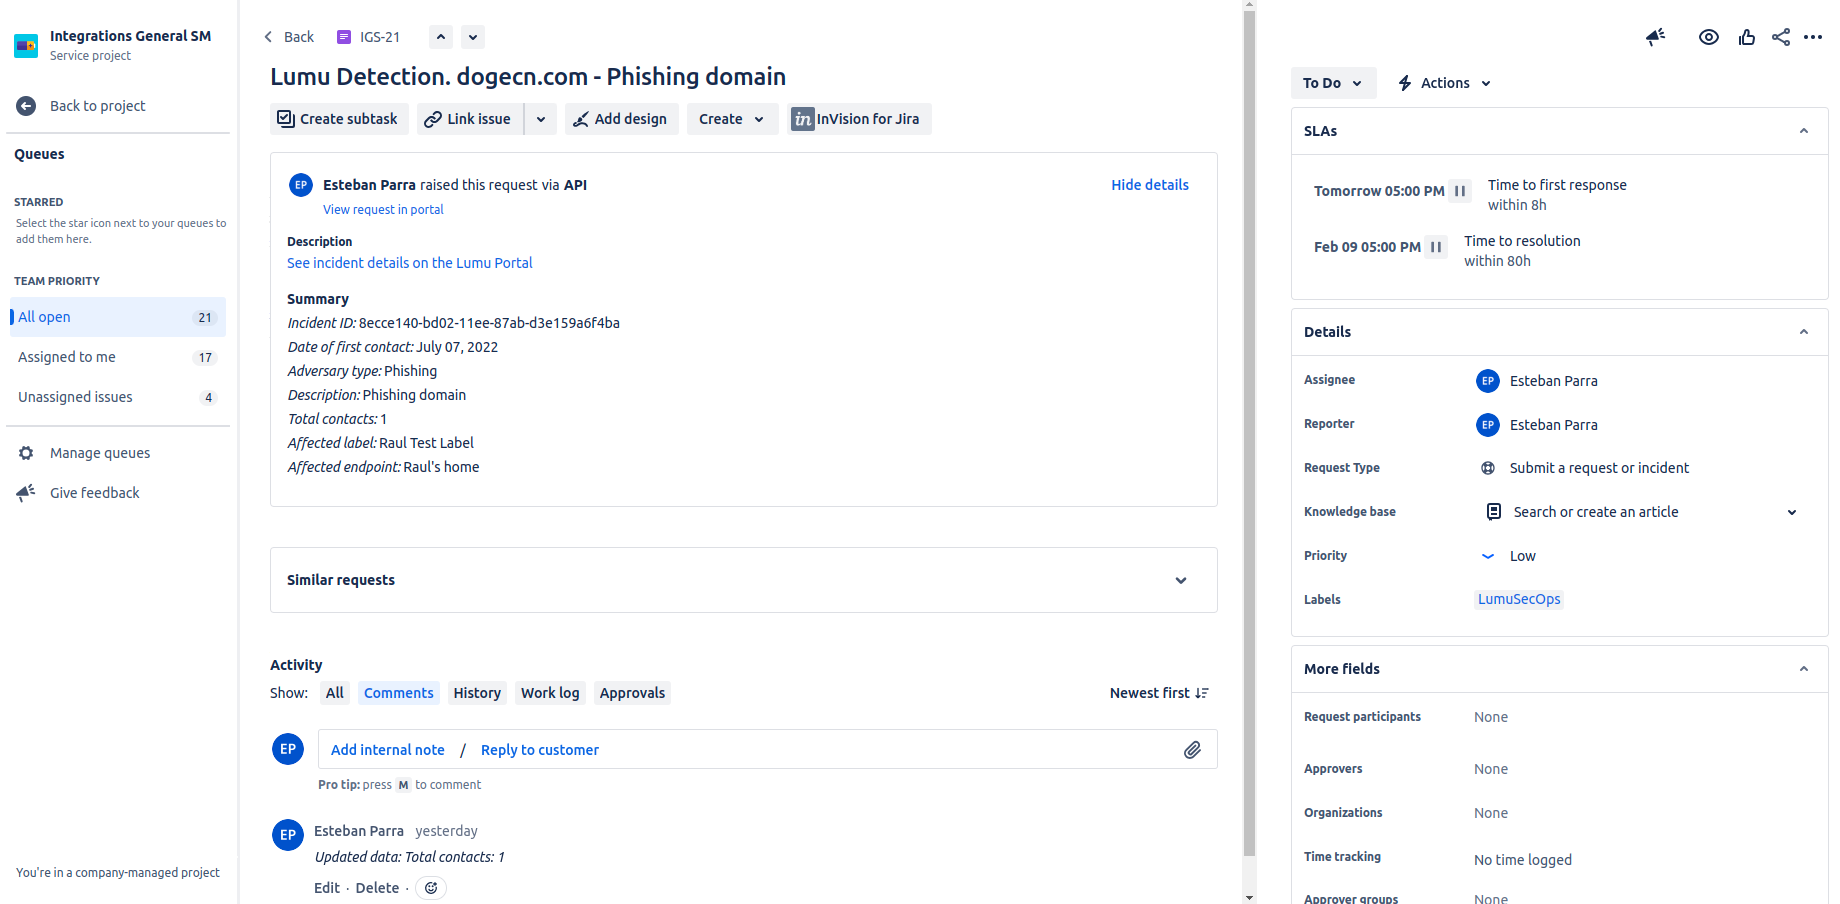Go to the previous issue with the up arrow
Image resolution: width=1840 pixels, height=904 pixels.
pyautogui.click(x=441, y=37)
